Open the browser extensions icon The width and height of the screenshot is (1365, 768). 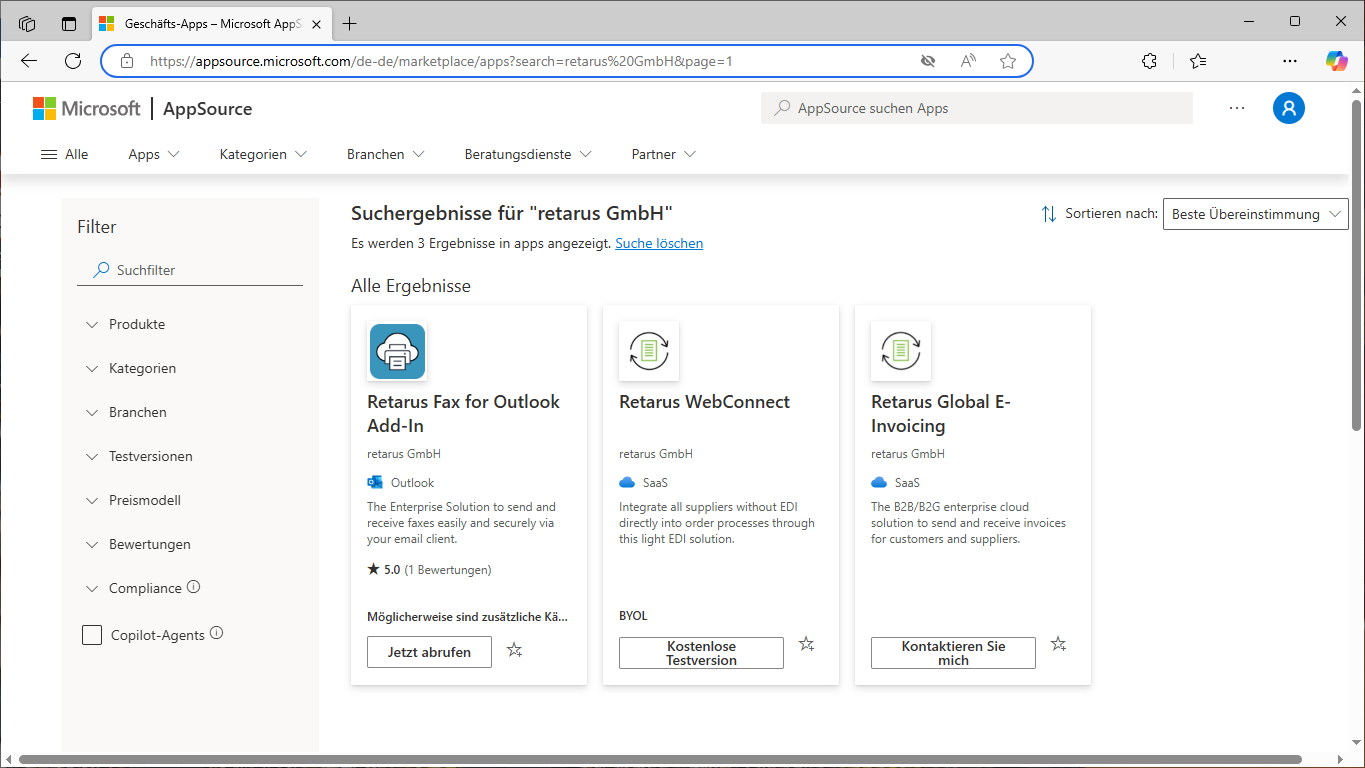pyautogui.click(x=1149, y=61)
